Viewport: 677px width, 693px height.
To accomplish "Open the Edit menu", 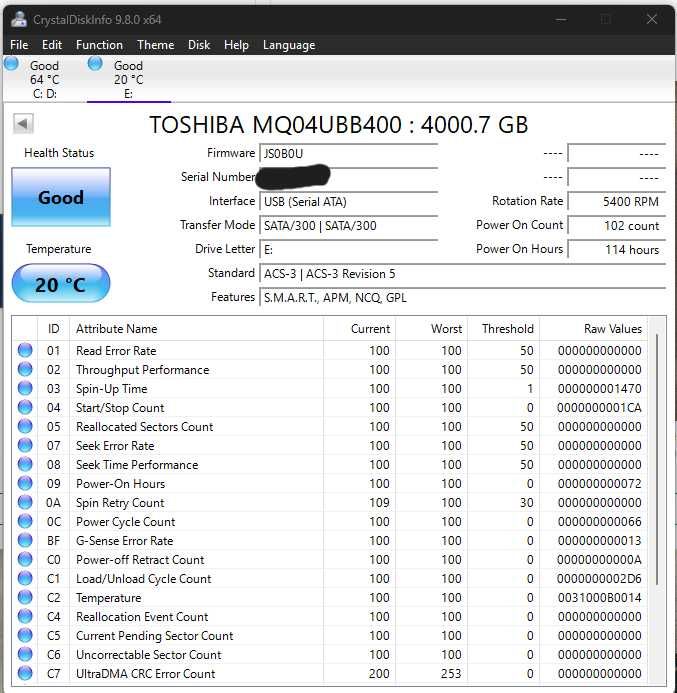I will [x=52, y=45].
